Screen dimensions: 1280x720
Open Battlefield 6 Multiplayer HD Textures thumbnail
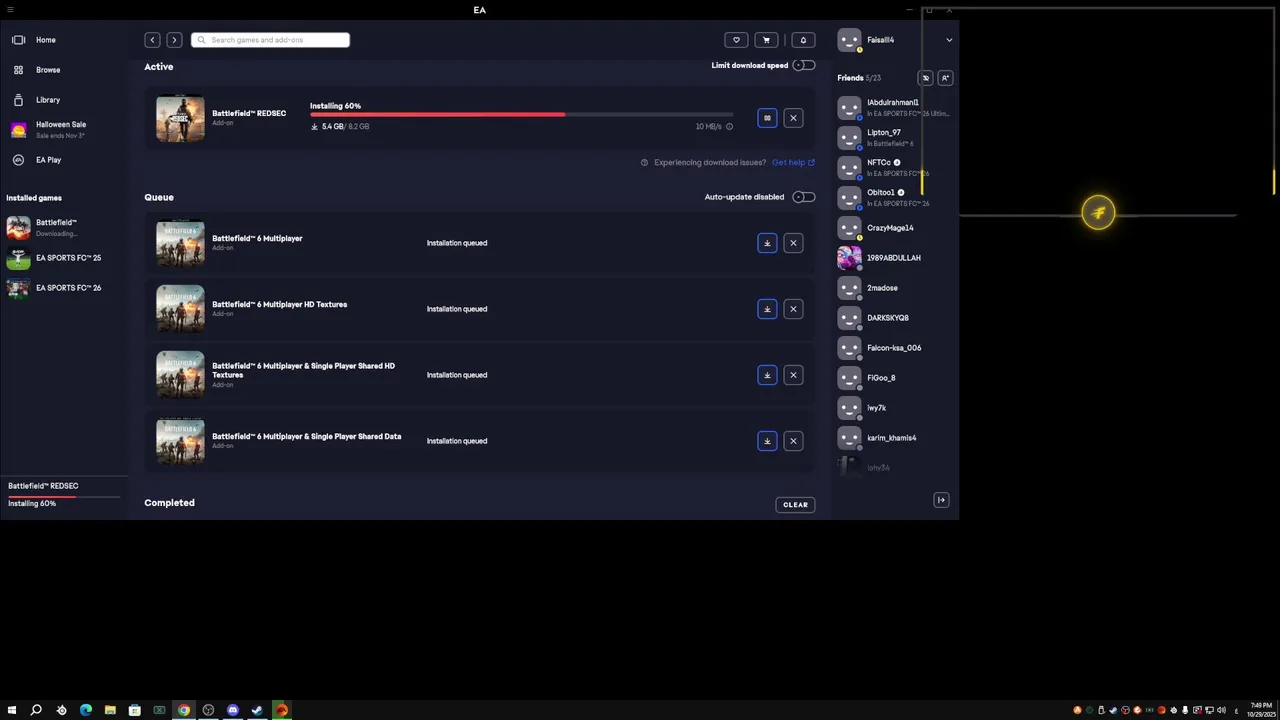(180, 309)
